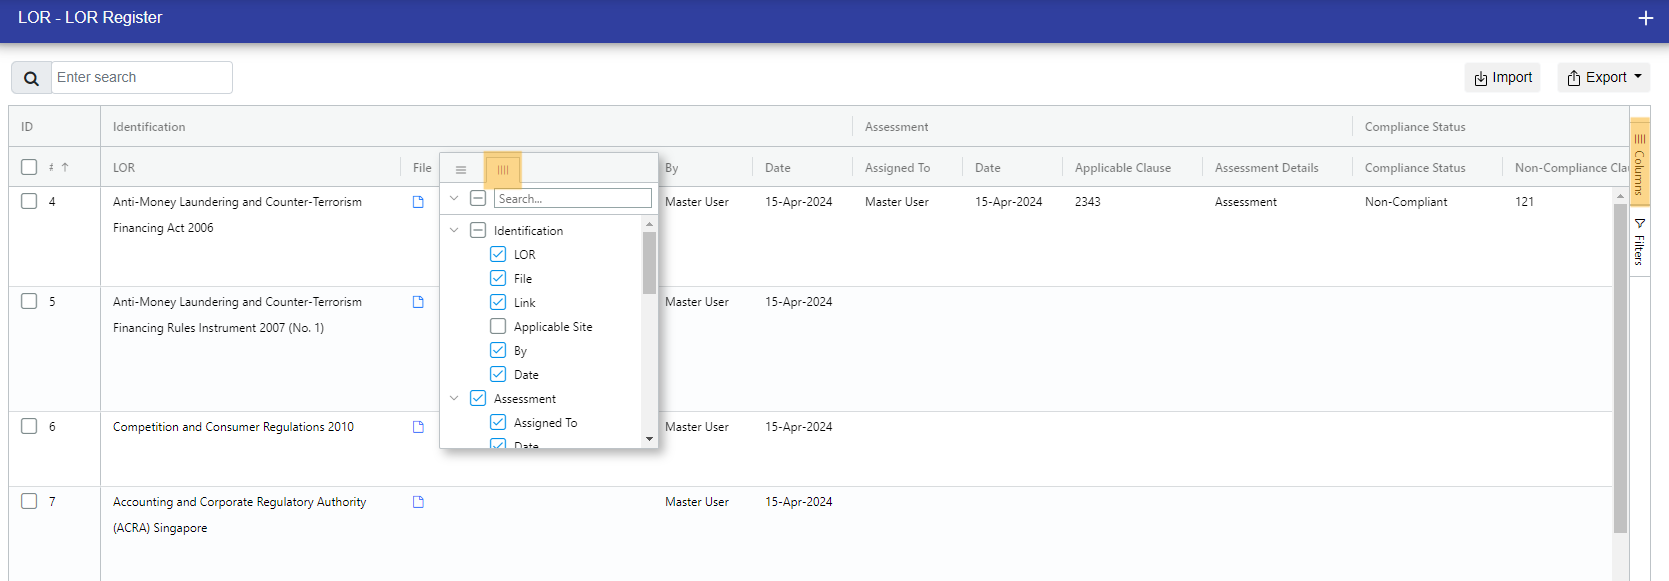
Task: Select the columns chooser tab in popup
Action: (x=503, y=170)
